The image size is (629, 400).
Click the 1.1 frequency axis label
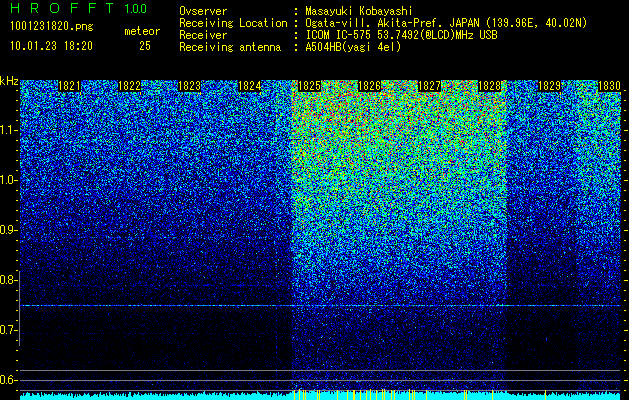tap(8, 130)
